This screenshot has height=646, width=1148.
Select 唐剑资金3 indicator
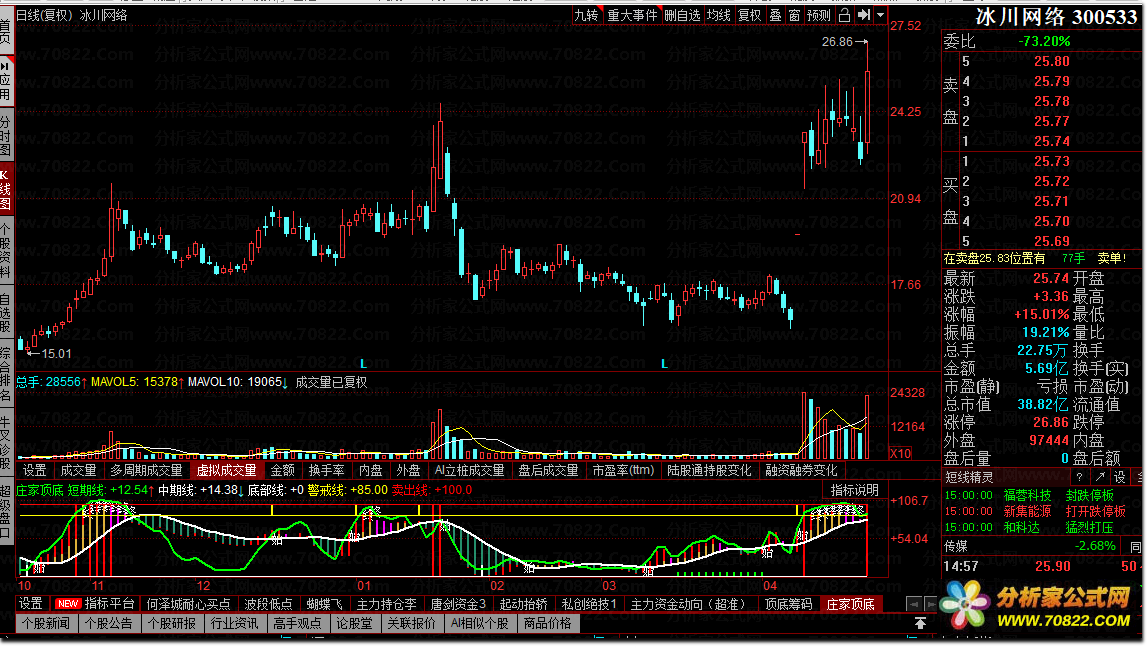click(458, 604)
